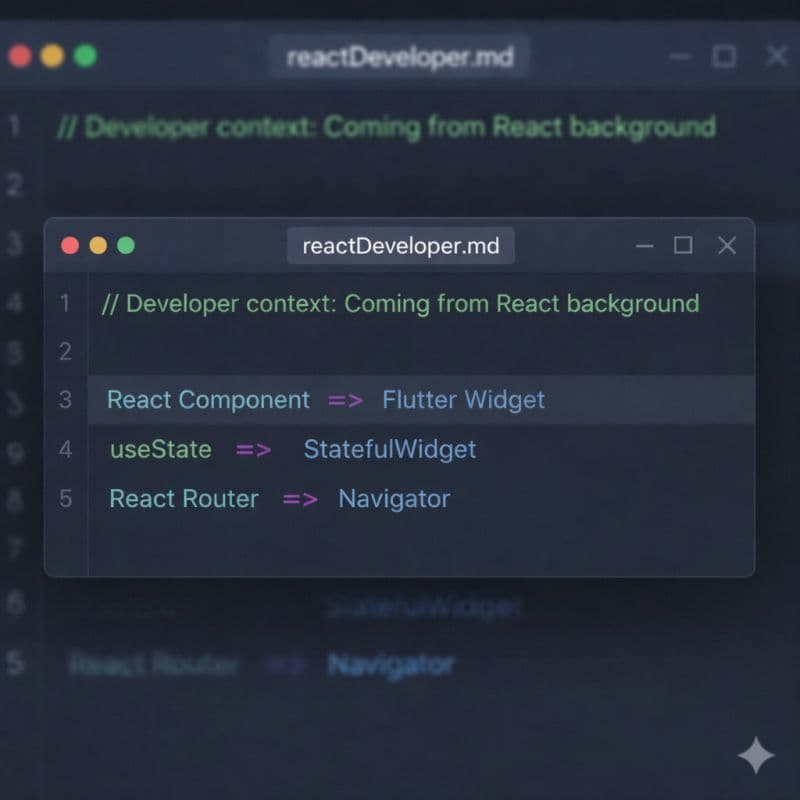Click line number 2 in front window gutter
Viewport: 800px width, 800px height.
(65, 352)
